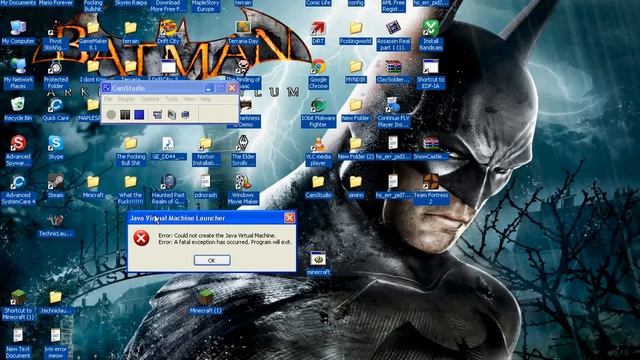Viewport: 640px width, 360px height.
Task: Select the DiRT shortcut icon
Action: pyautogui.click(x=318, y=33)
